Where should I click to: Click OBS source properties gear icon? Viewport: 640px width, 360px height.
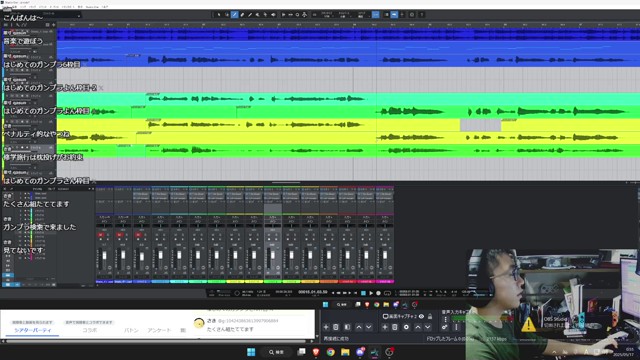point(406,327)
